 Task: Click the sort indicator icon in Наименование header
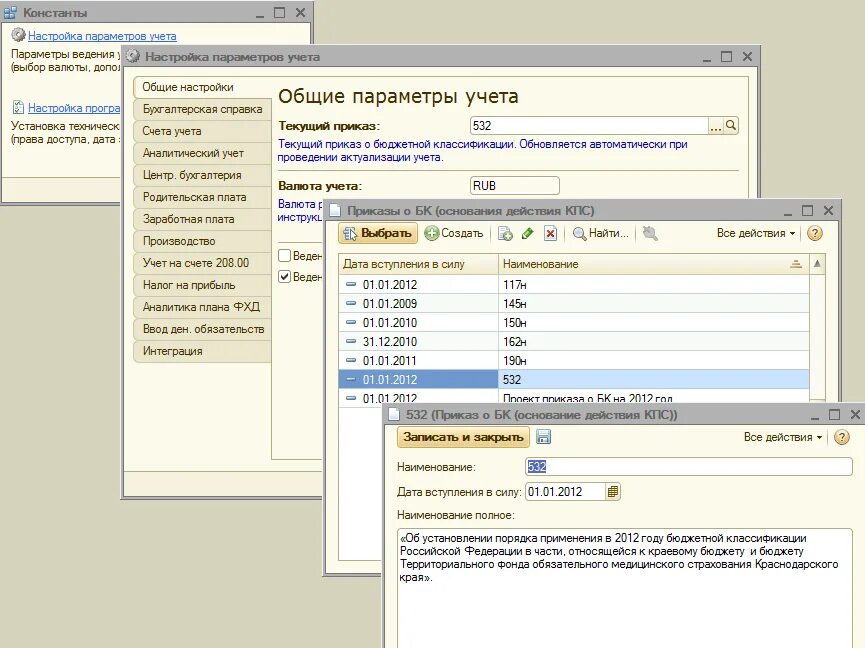coord(795,264)
